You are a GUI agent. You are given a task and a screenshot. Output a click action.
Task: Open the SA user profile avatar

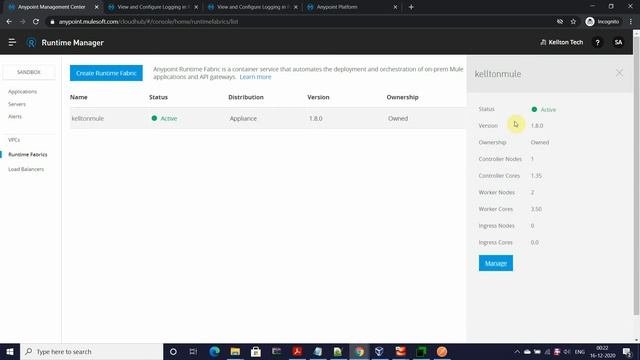[x=618, y=42]
